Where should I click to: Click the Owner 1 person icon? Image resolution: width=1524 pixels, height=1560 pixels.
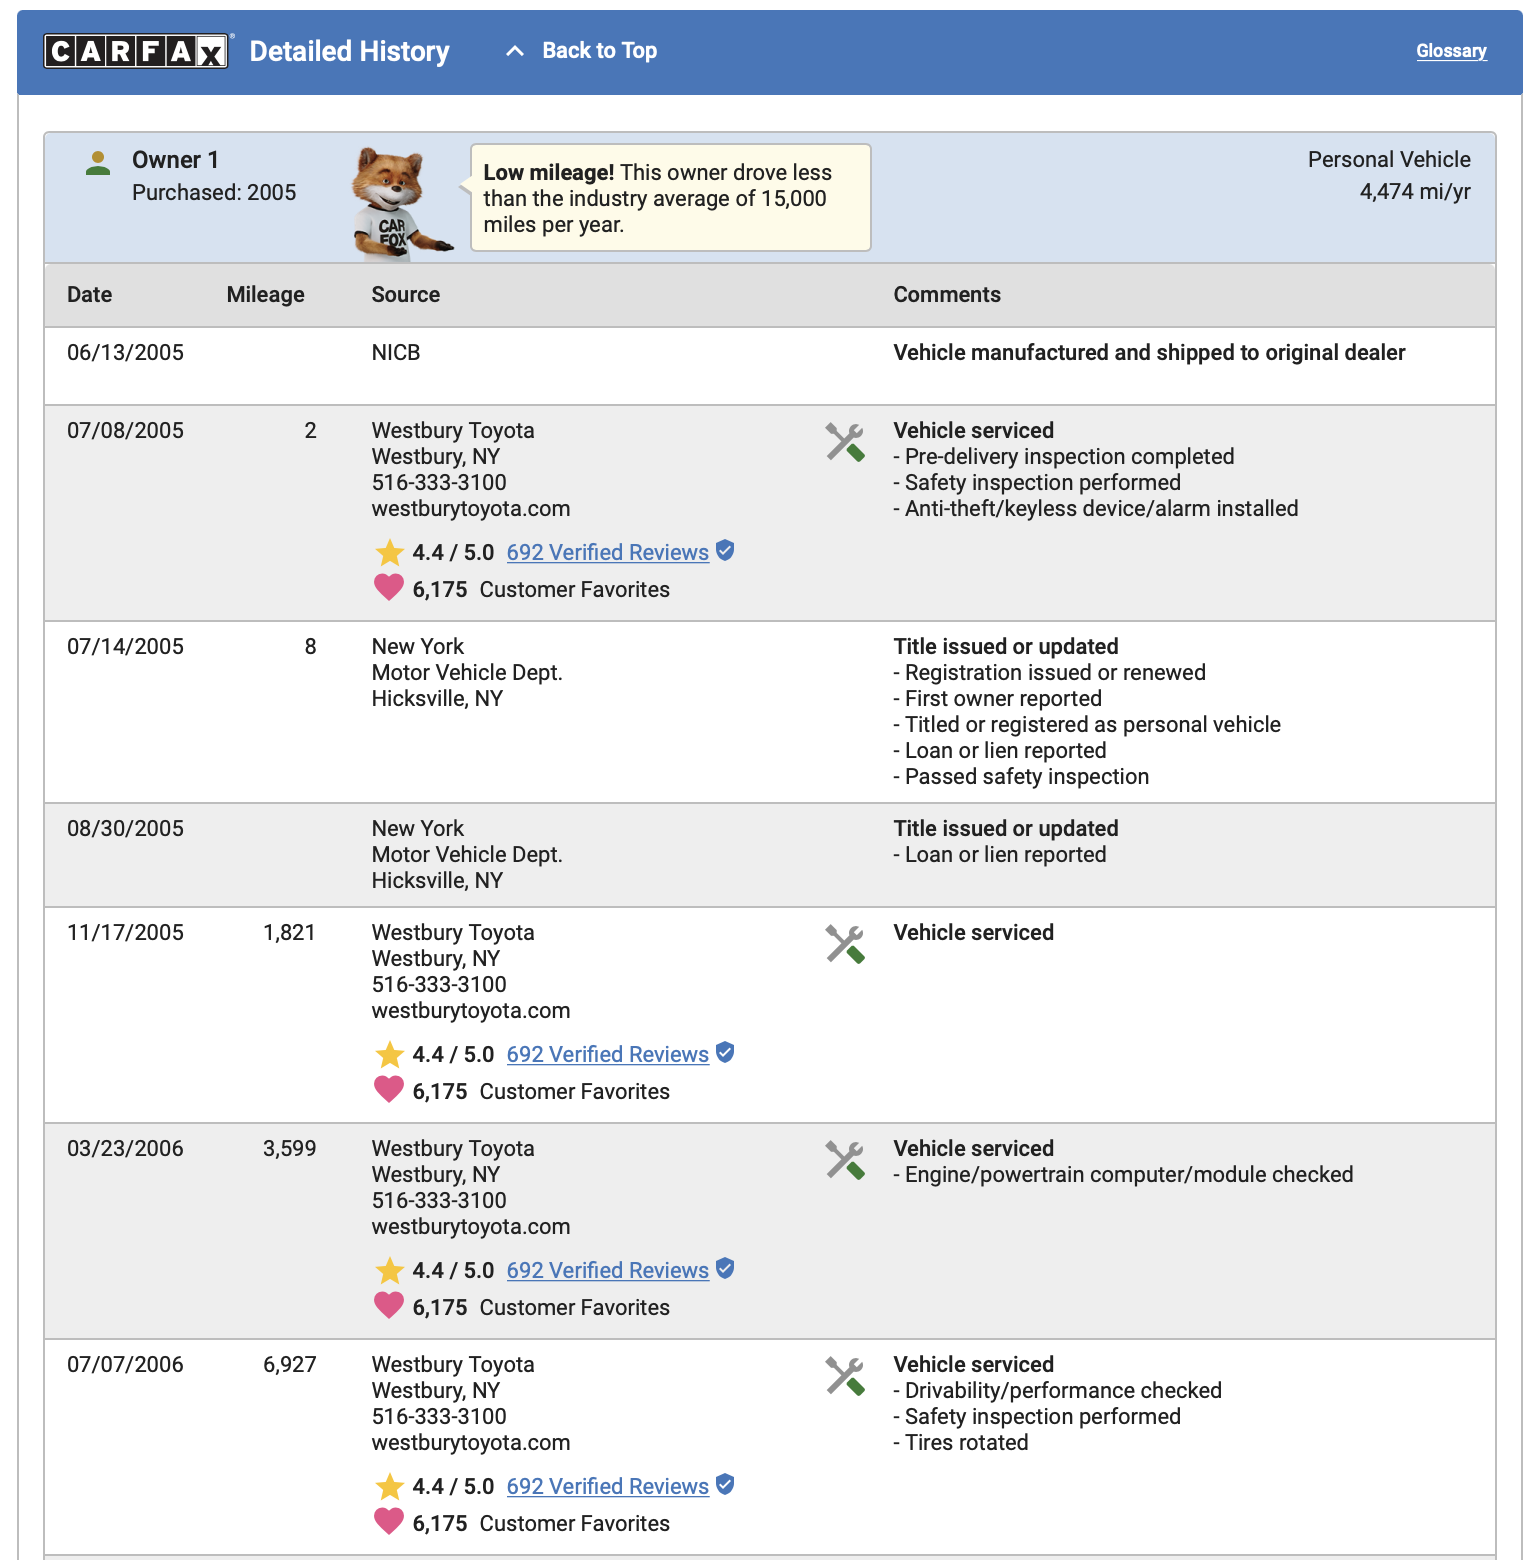point(98,163)
